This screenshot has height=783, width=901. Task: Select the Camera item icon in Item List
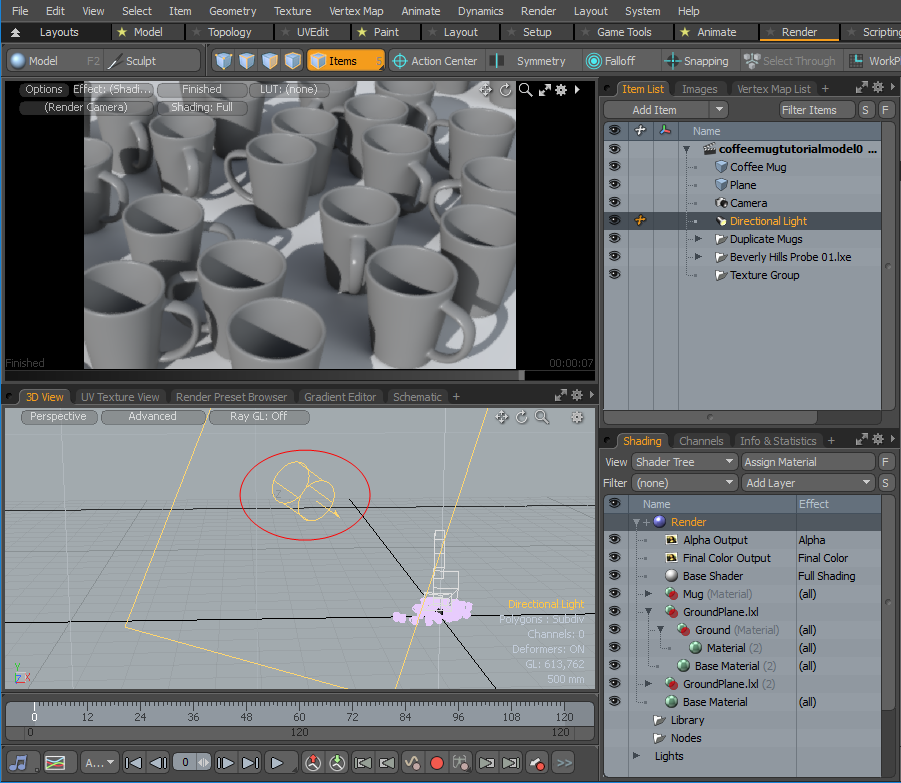[x=721, y=203]
